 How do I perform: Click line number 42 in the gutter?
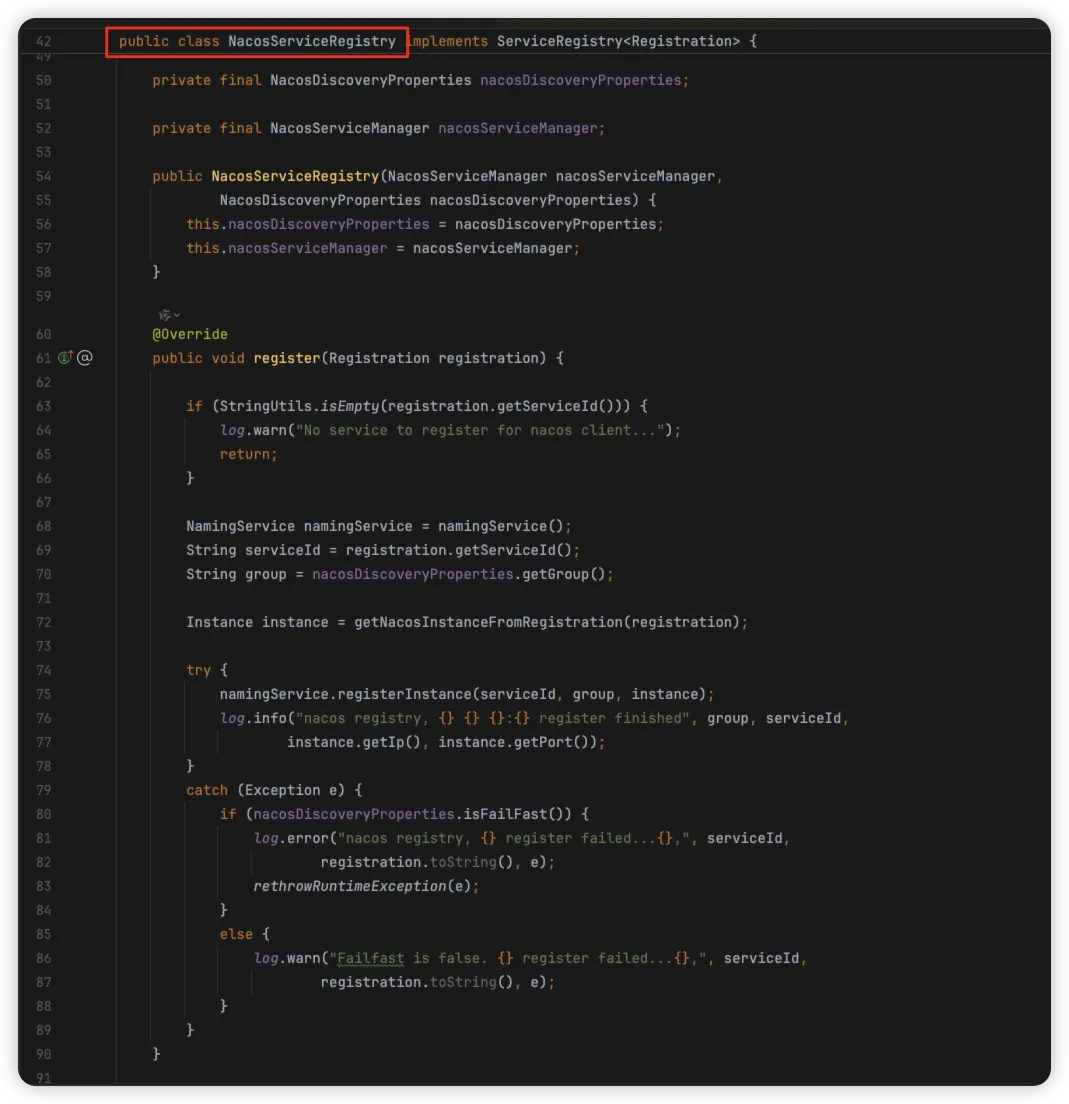pos(43,42)
